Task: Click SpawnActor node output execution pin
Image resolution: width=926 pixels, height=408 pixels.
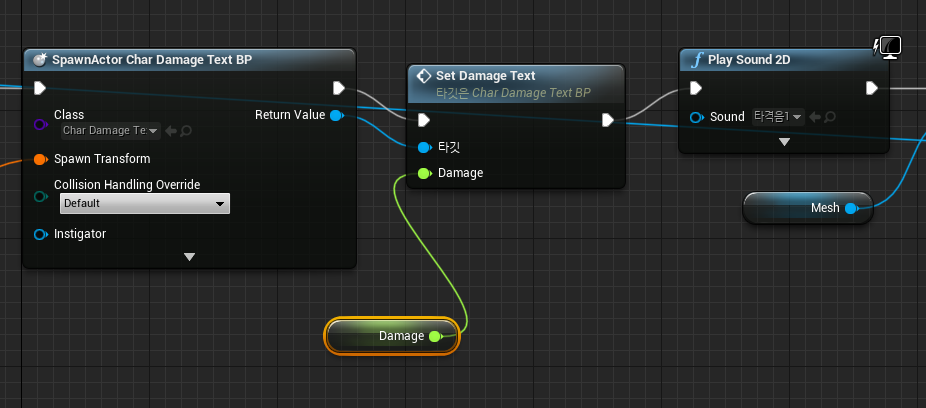Action: [x=338, y=88]
